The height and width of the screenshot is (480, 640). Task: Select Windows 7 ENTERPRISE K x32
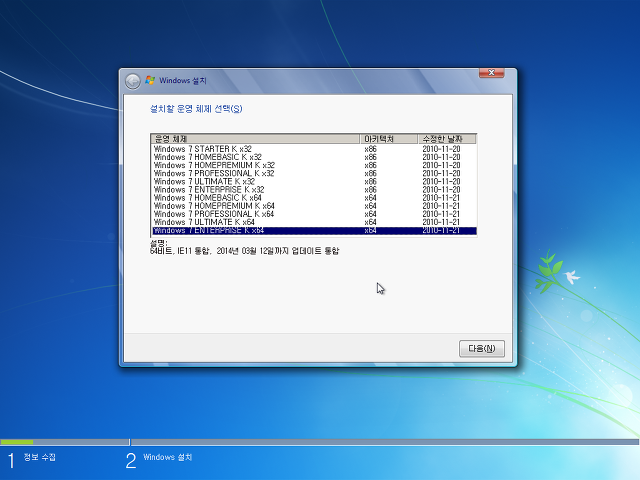click(x=313, y=190)
